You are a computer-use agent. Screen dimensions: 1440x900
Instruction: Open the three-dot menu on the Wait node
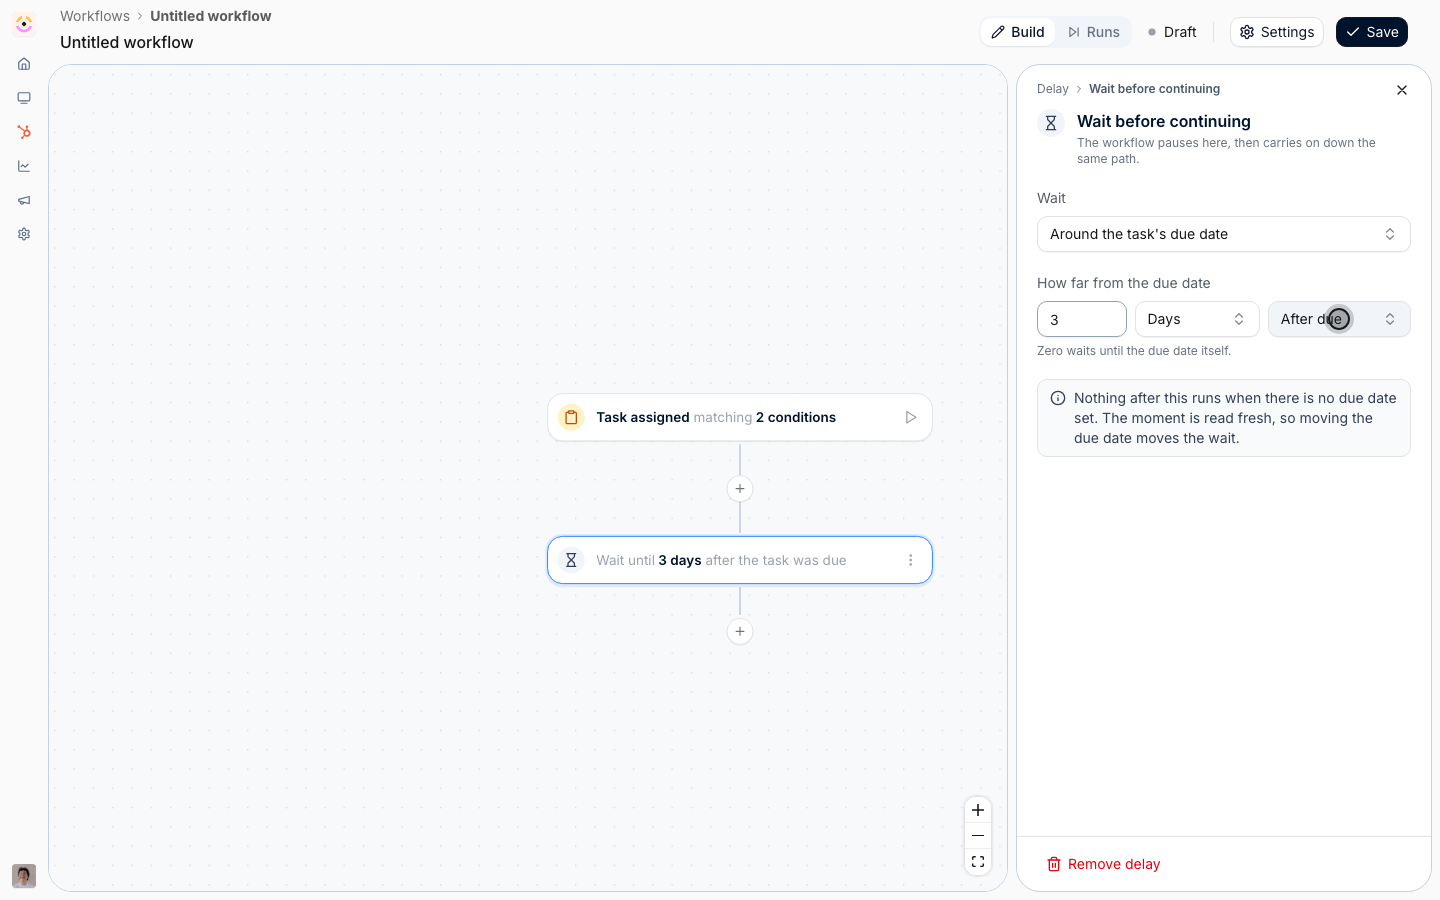pos(910,560)
